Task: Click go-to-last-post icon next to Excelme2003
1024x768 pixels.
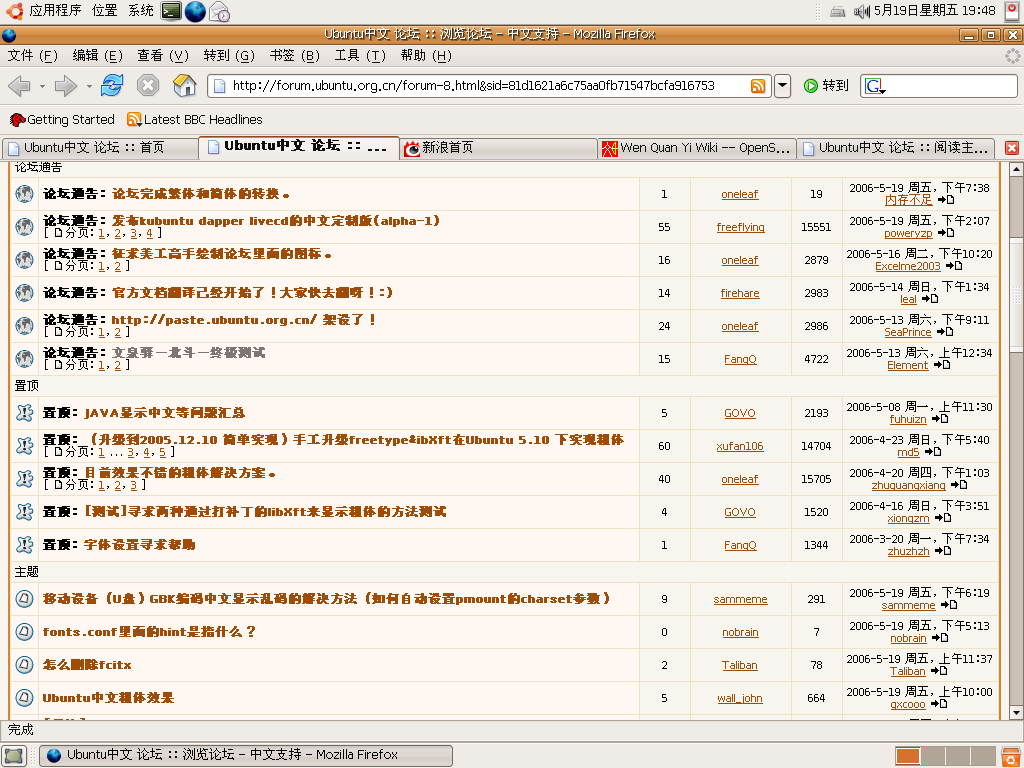Action: pyautogui.click(x=954, y=266)
